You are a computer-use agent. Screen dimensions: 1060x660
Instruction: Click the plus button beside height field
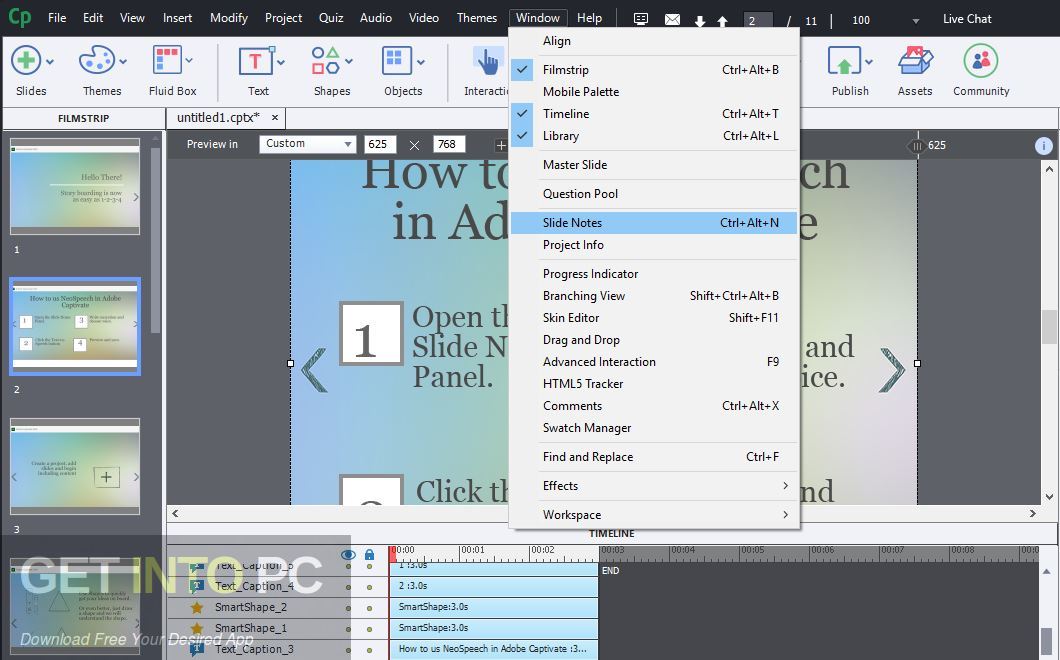pos(500,145)
